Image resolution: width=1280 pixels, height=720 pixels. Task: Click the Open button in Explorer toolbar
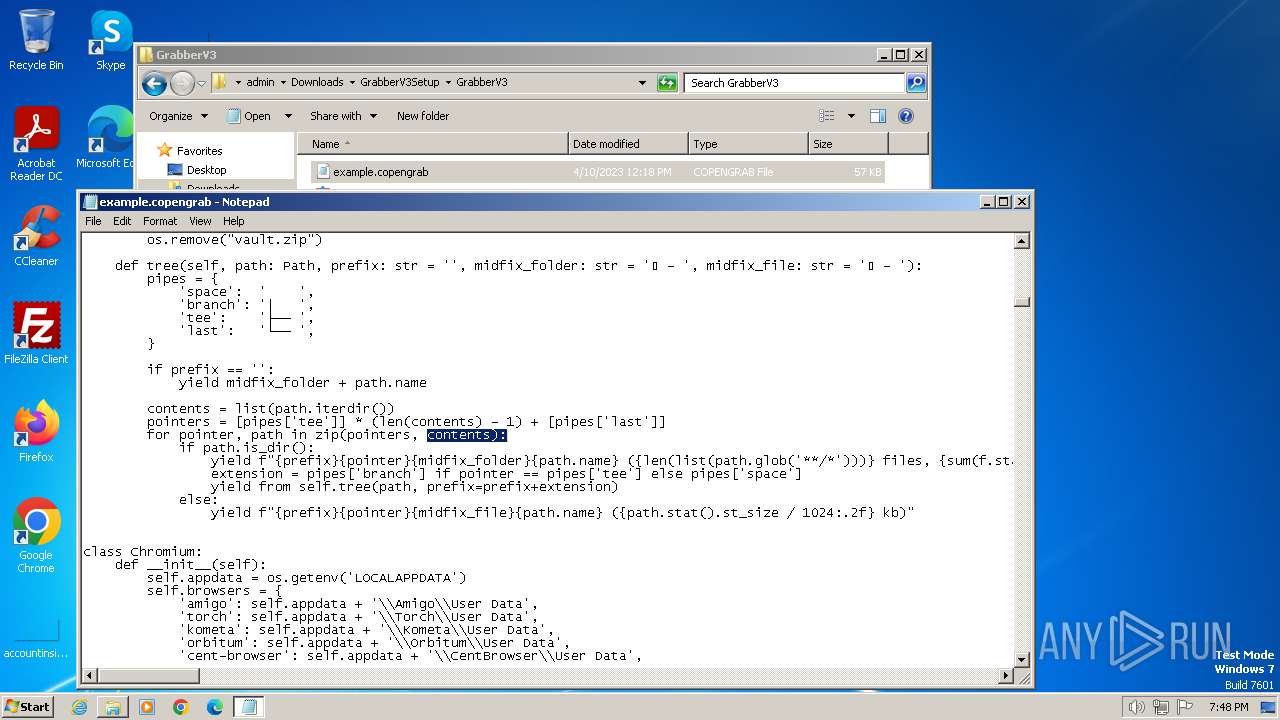tap(249, 116)
